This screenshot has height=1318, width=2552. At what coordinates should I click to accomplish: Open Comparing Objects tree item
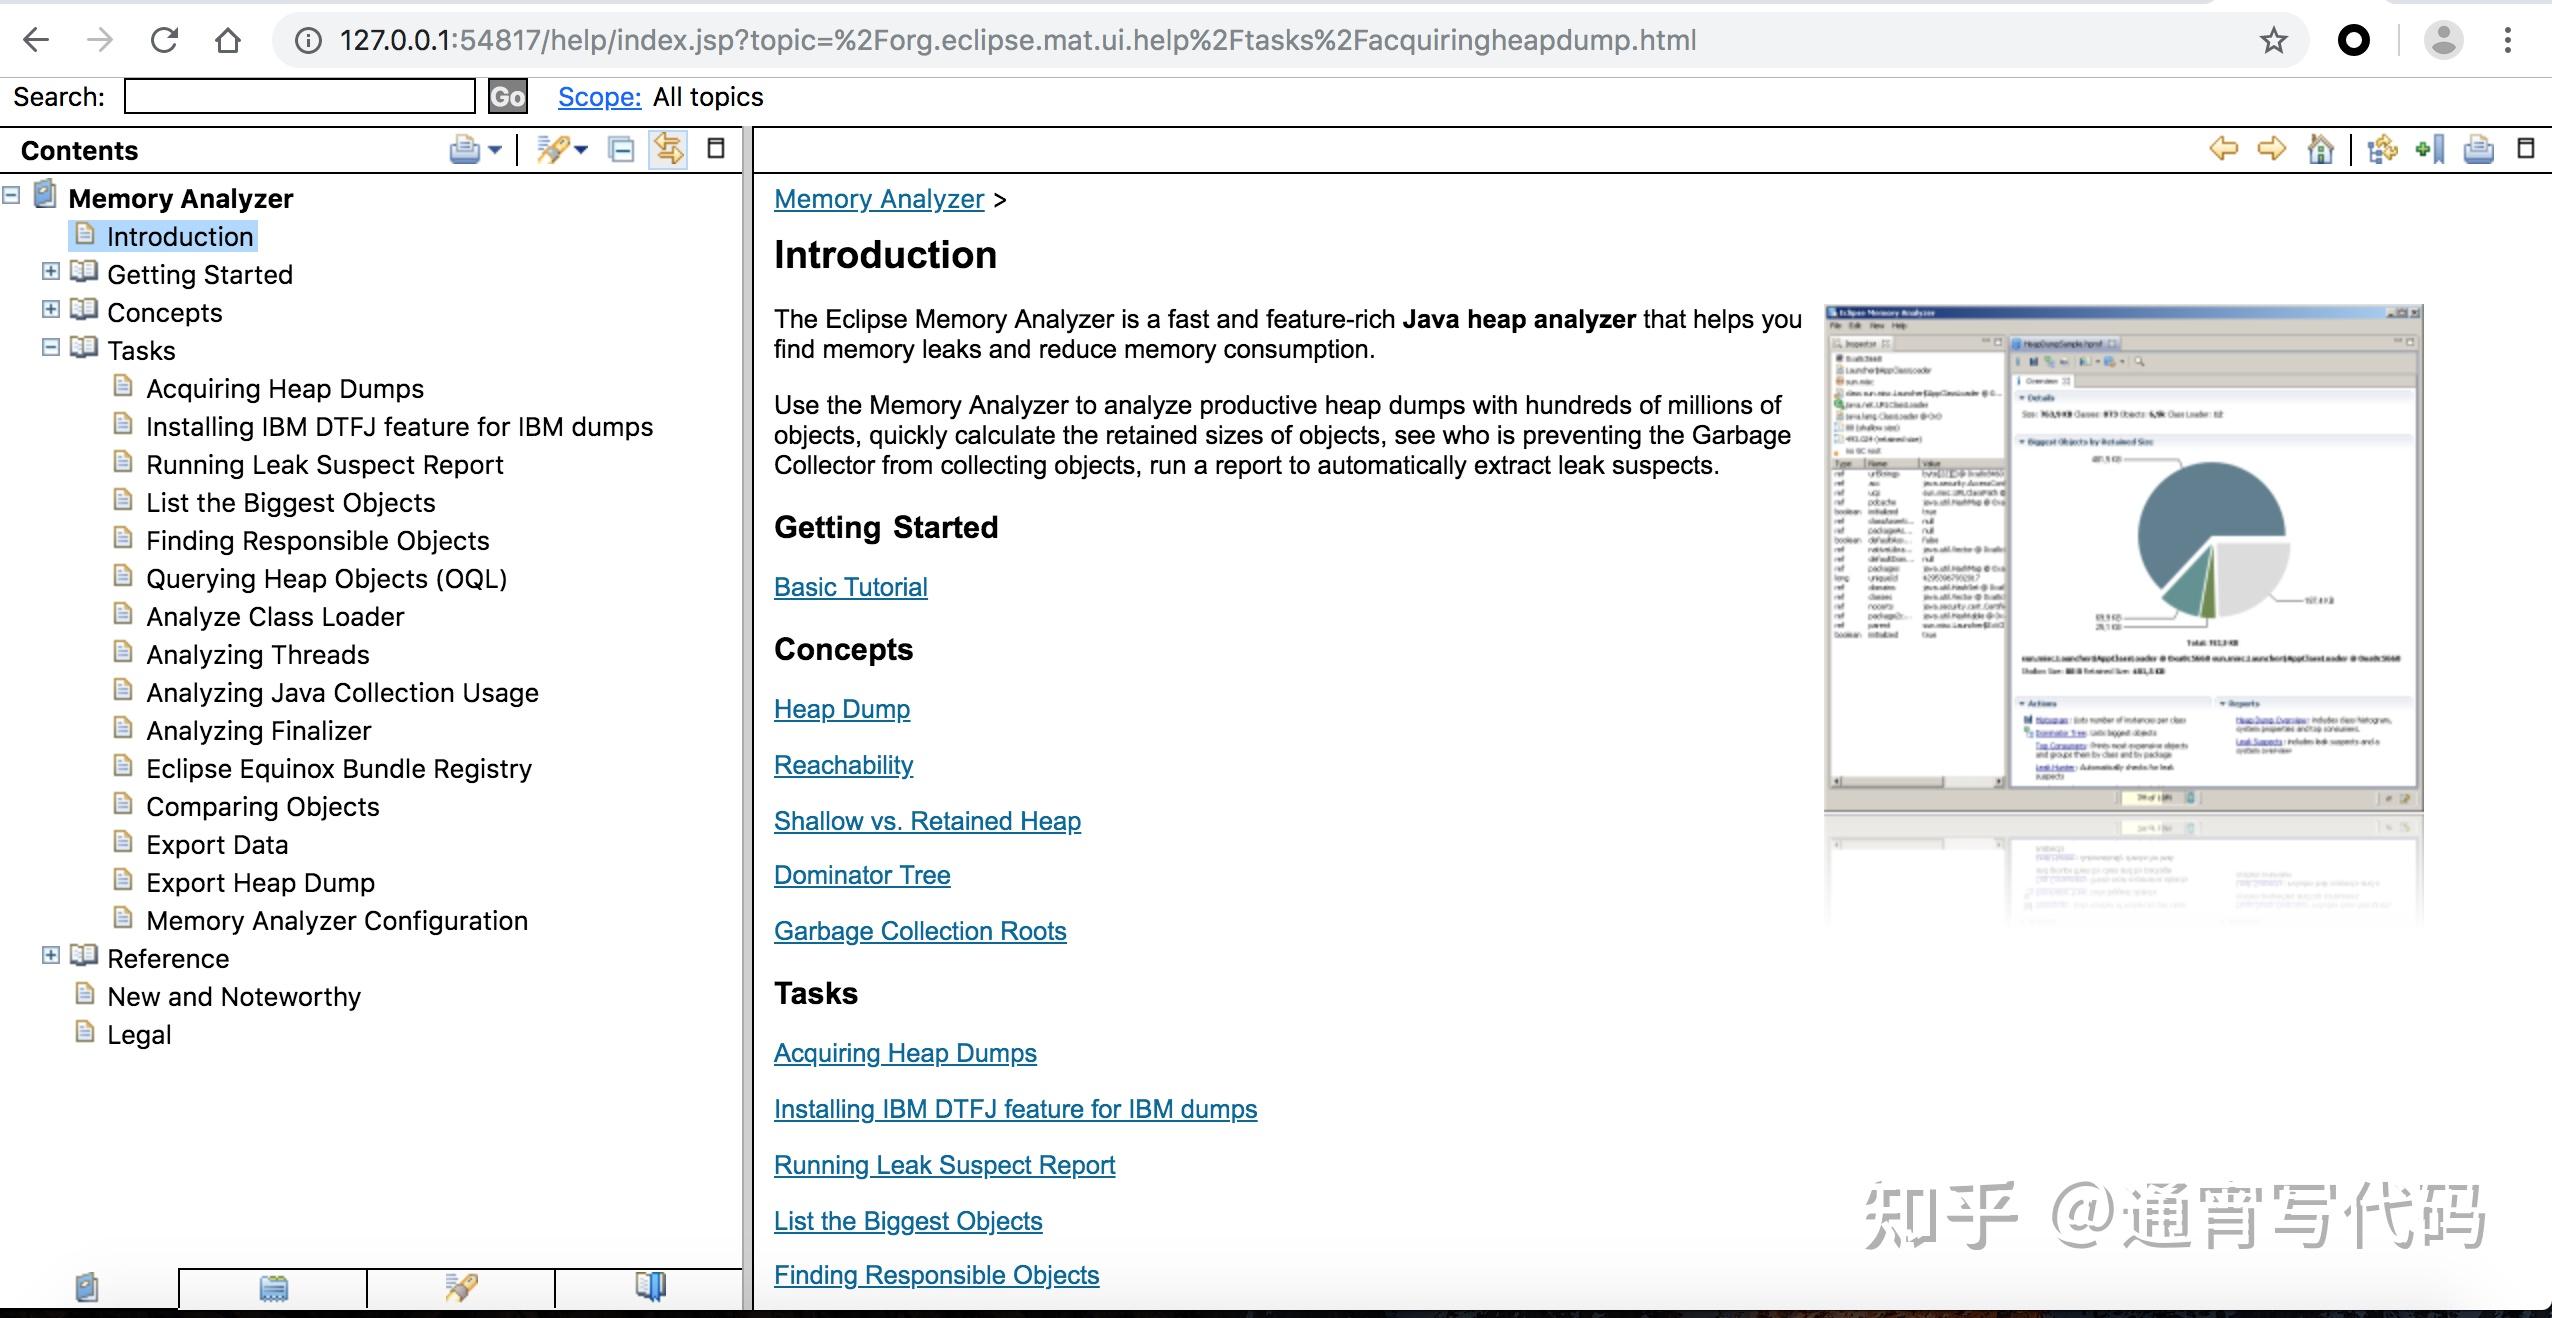point(263,807)
